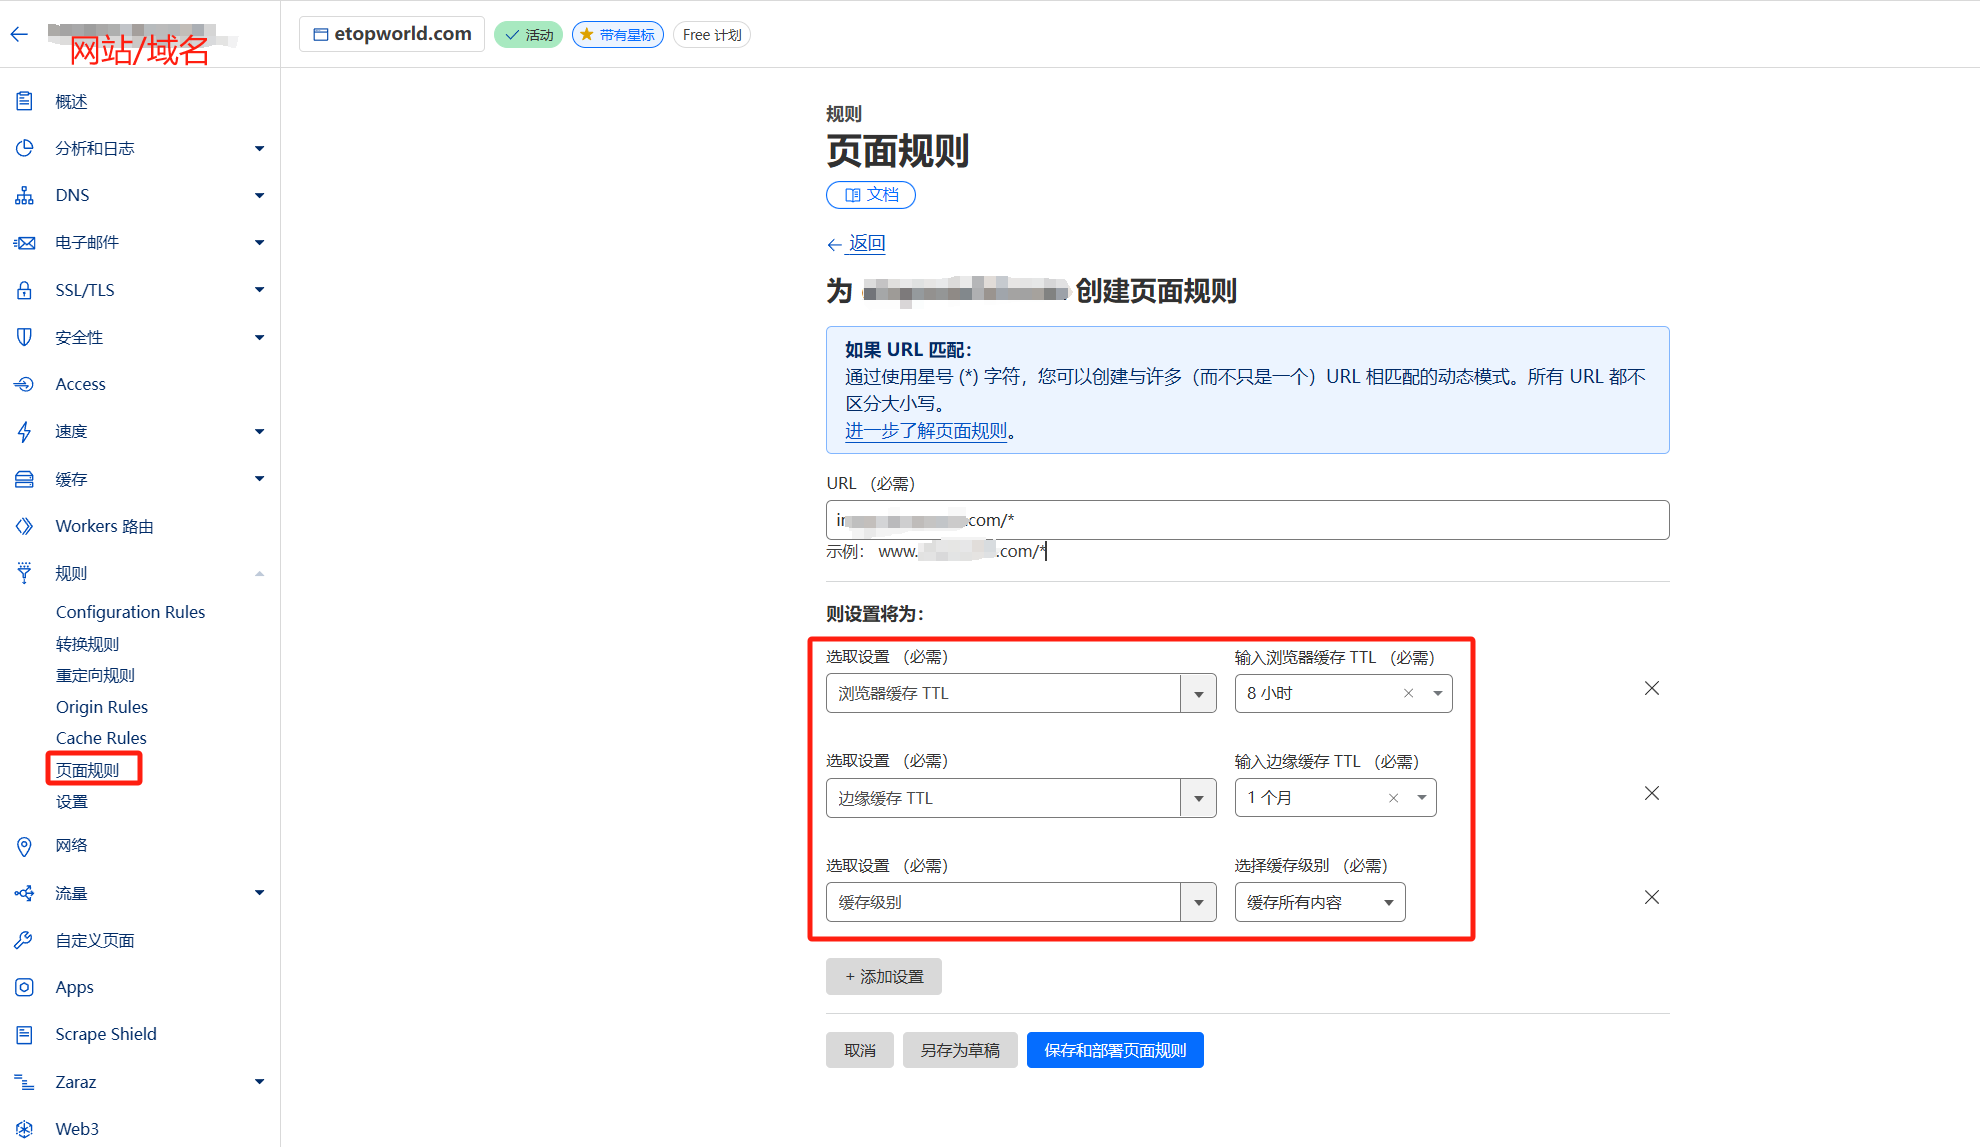The image size is (1980, 1147).
Task: Collapse the 规则 section chevron
Action: click(x=259, y=572)
